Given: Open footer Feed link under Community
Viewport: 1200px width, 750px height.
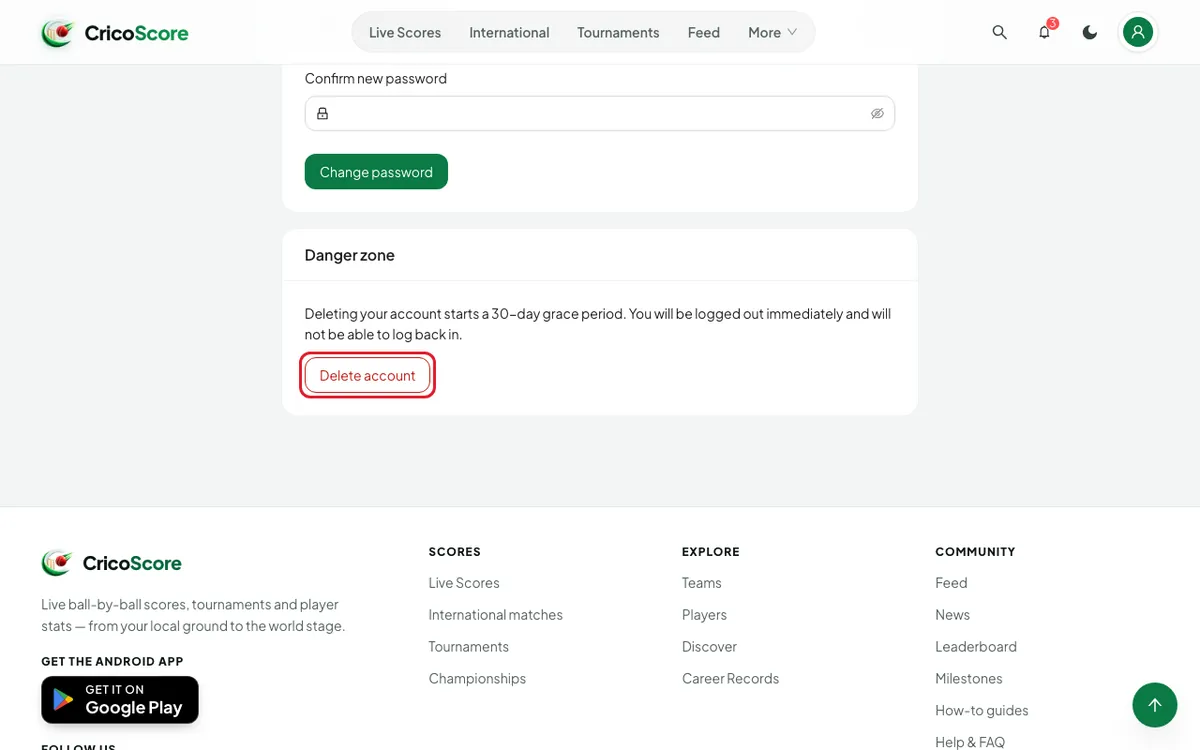Looking at the screenshot, I should [951, 583].
